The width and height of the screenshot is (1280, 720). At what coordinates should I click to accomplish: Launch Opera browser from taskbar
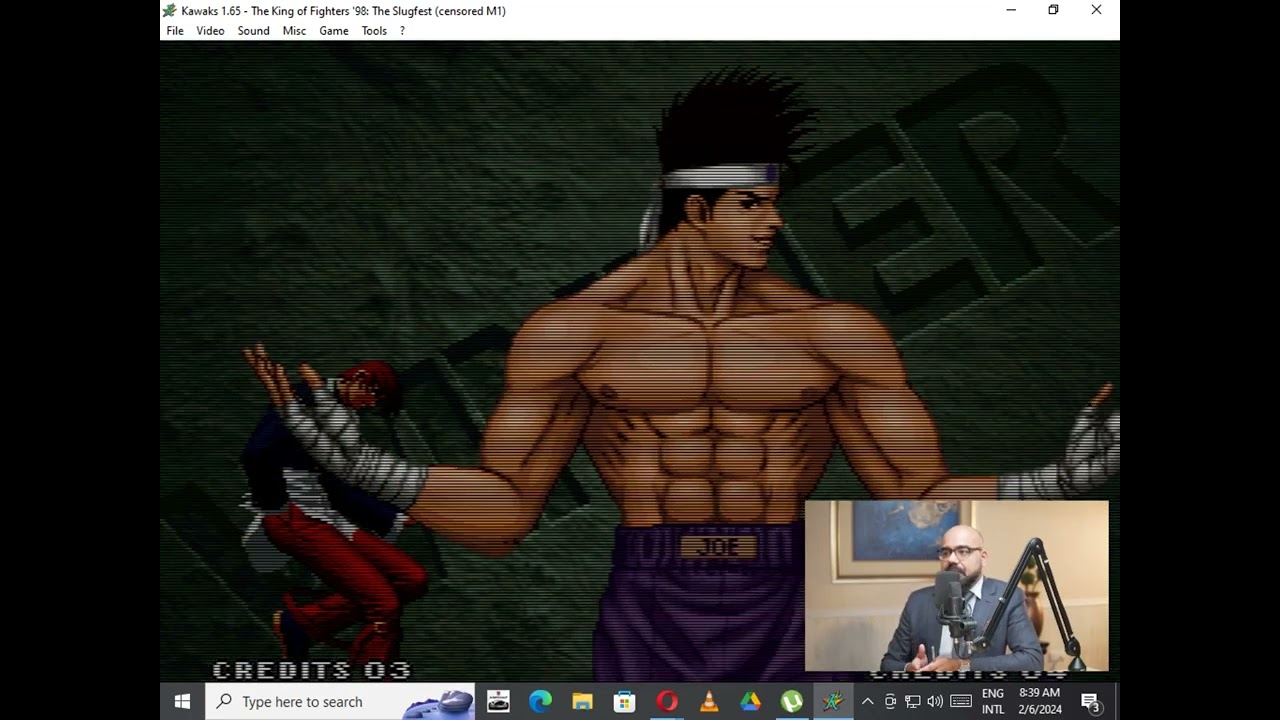click(x=666, y=702)
